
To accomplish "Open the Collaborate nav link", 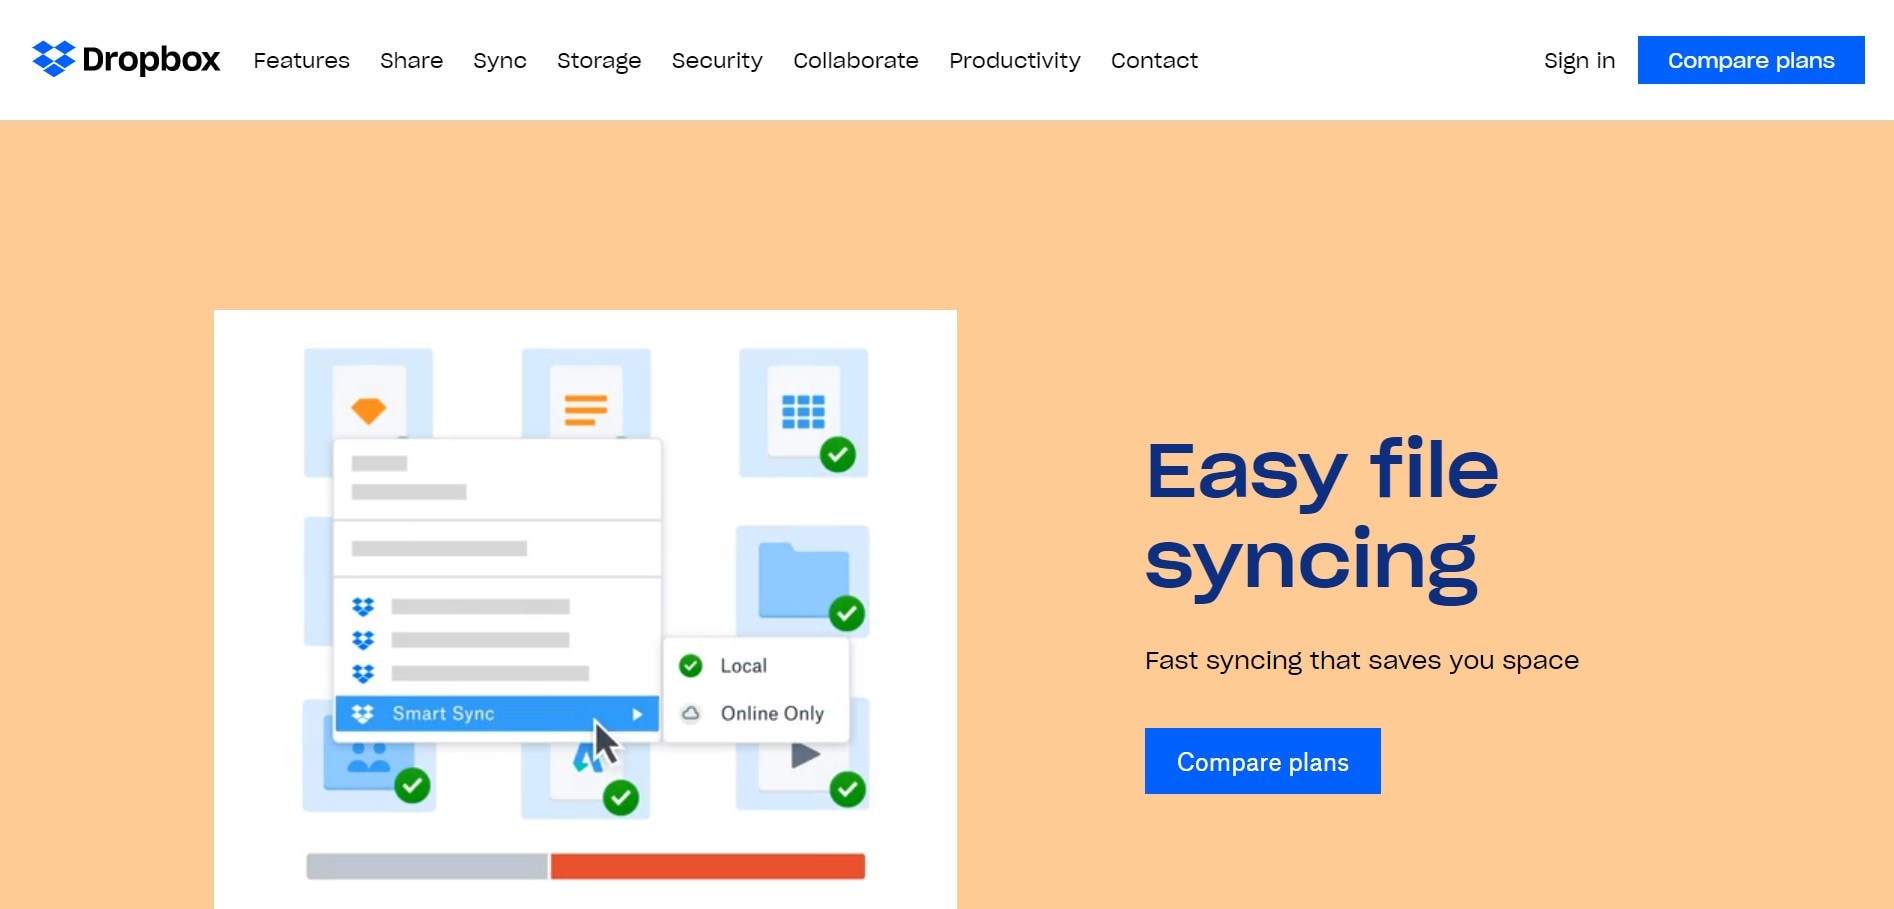I will [x=855, y=60].
